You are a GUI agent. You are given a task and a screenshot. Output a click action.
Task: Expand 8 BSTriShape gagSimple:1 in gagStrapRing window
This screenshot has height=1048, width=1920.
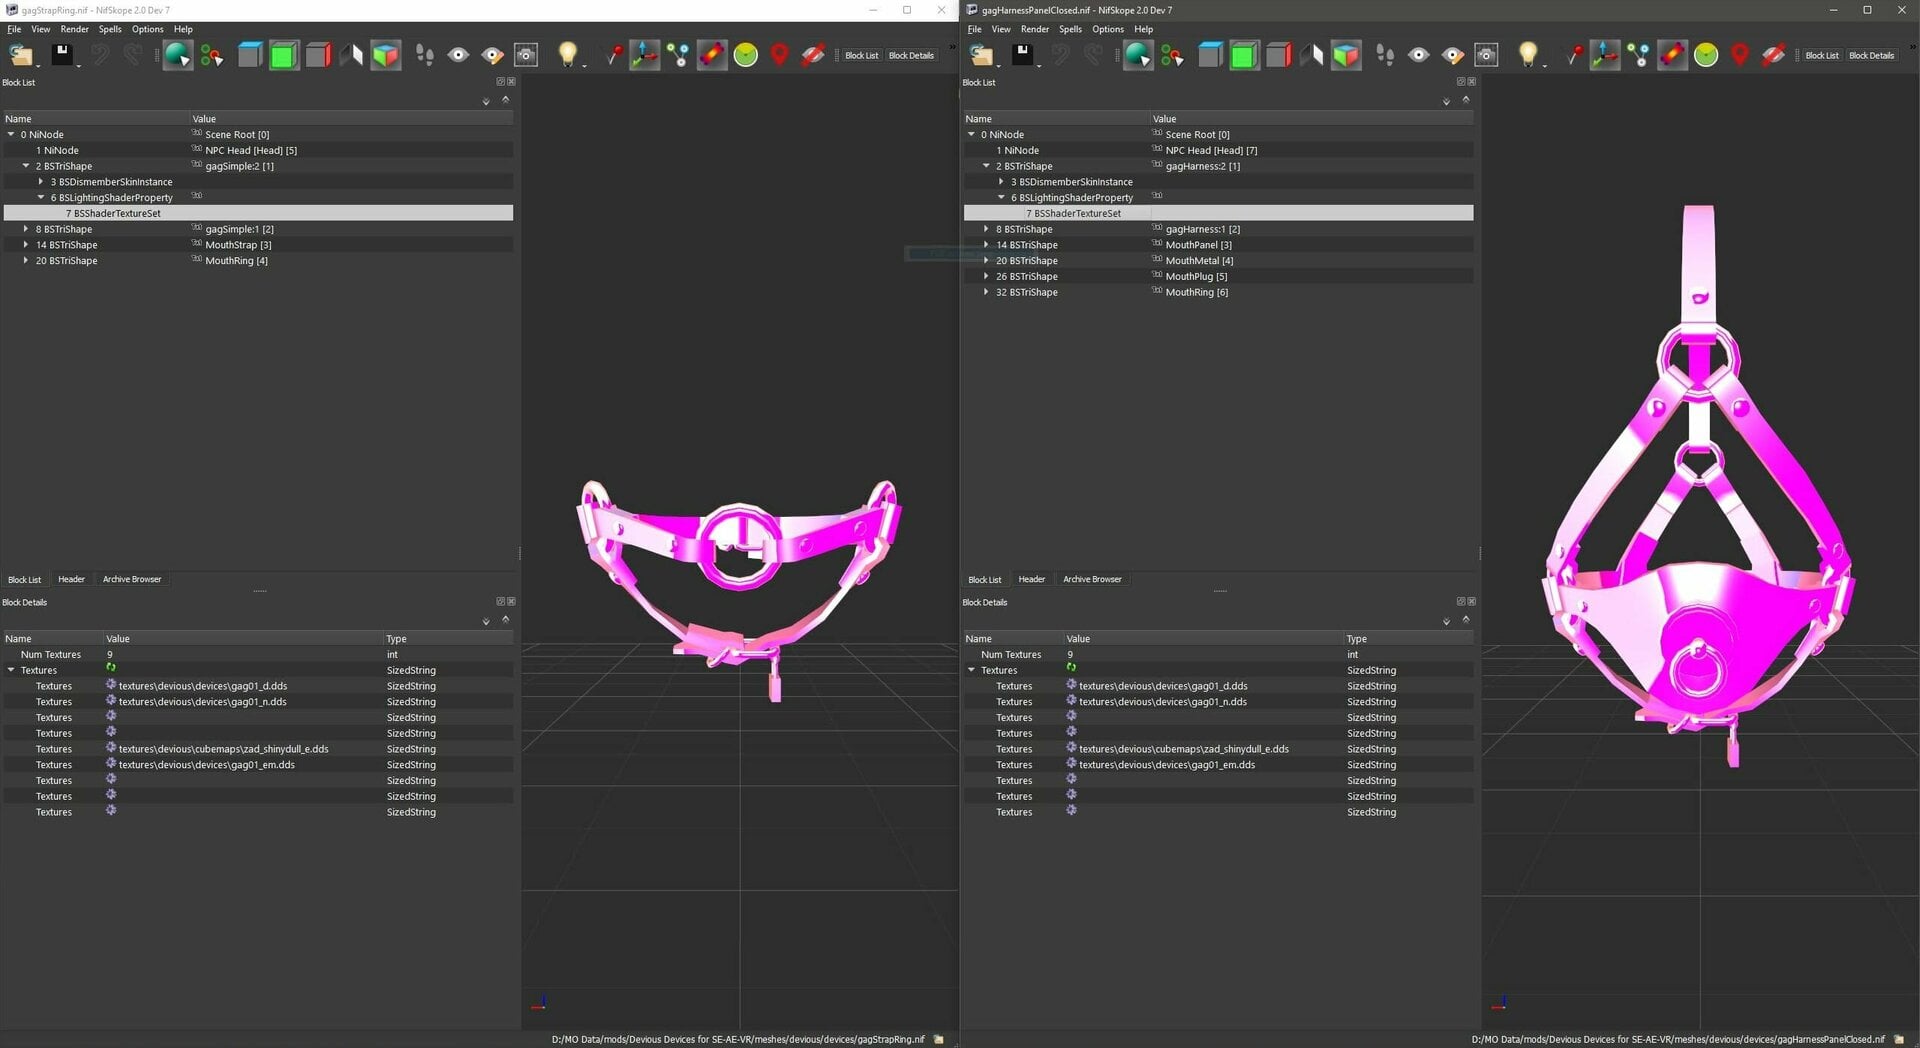pyautogui.click(x=26, y=229)
